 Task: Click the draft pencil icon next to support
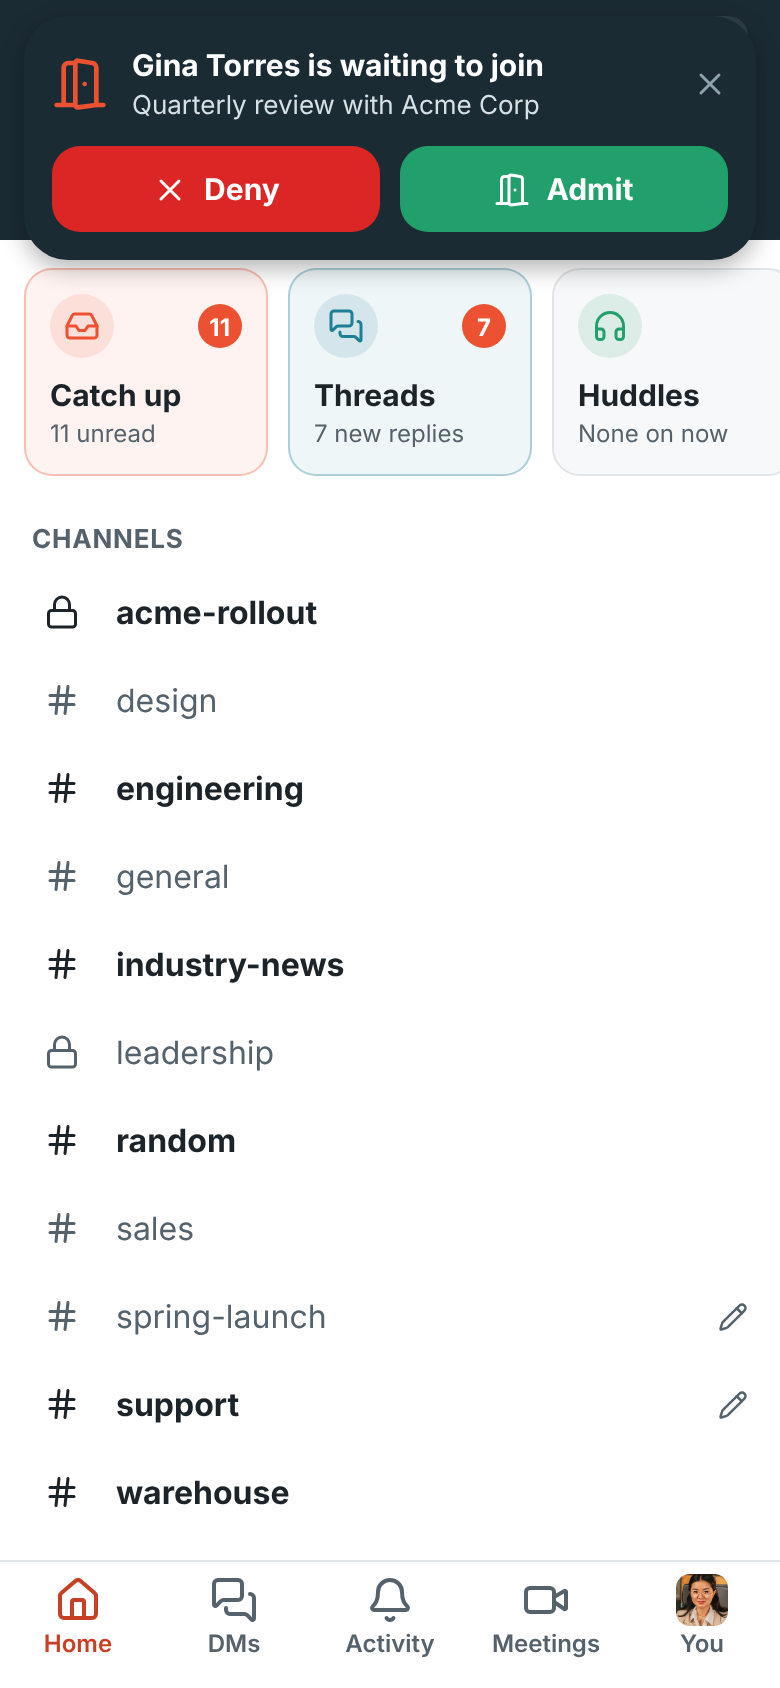pos(733,1405)
